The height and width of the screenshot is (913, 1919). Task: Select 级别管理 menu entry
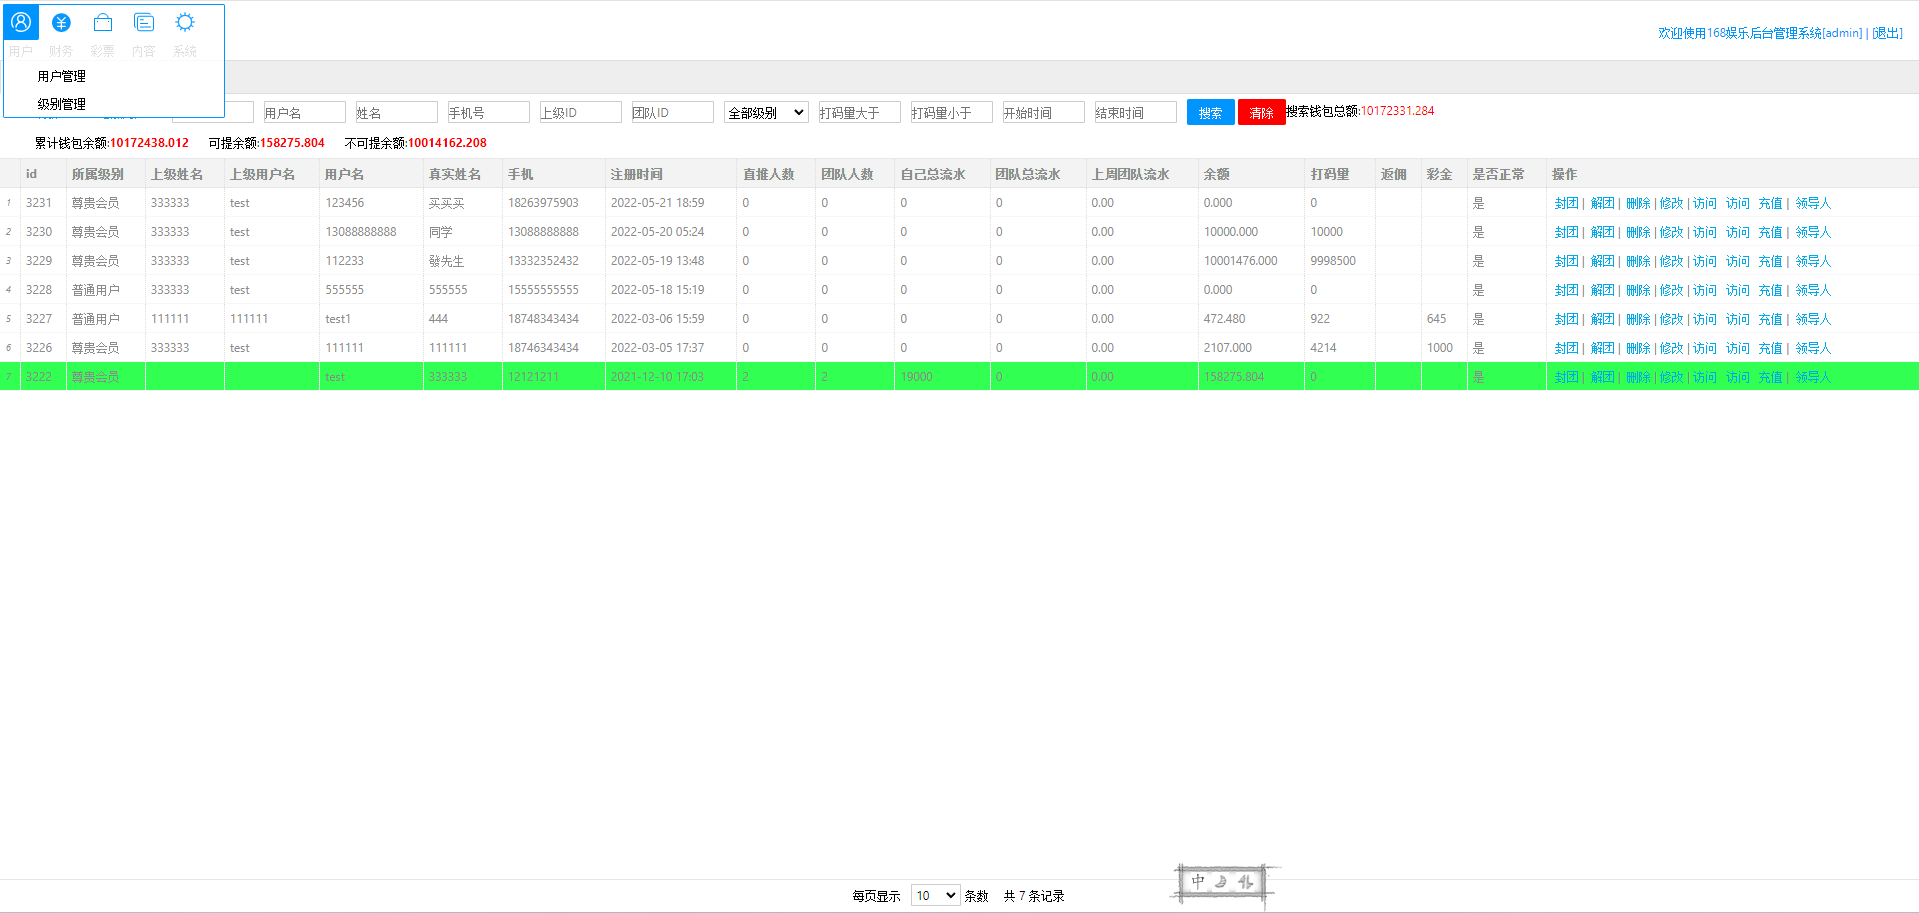pyautogui.click(x=62, y=104)
